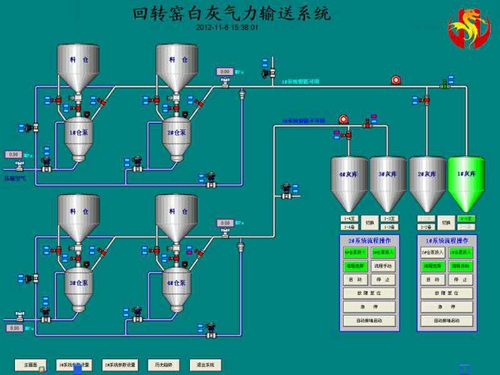Click 急停 in 1#系统流程操作 panel
The width and height of the screenshot is (500, 375).
tap(447, 307)
